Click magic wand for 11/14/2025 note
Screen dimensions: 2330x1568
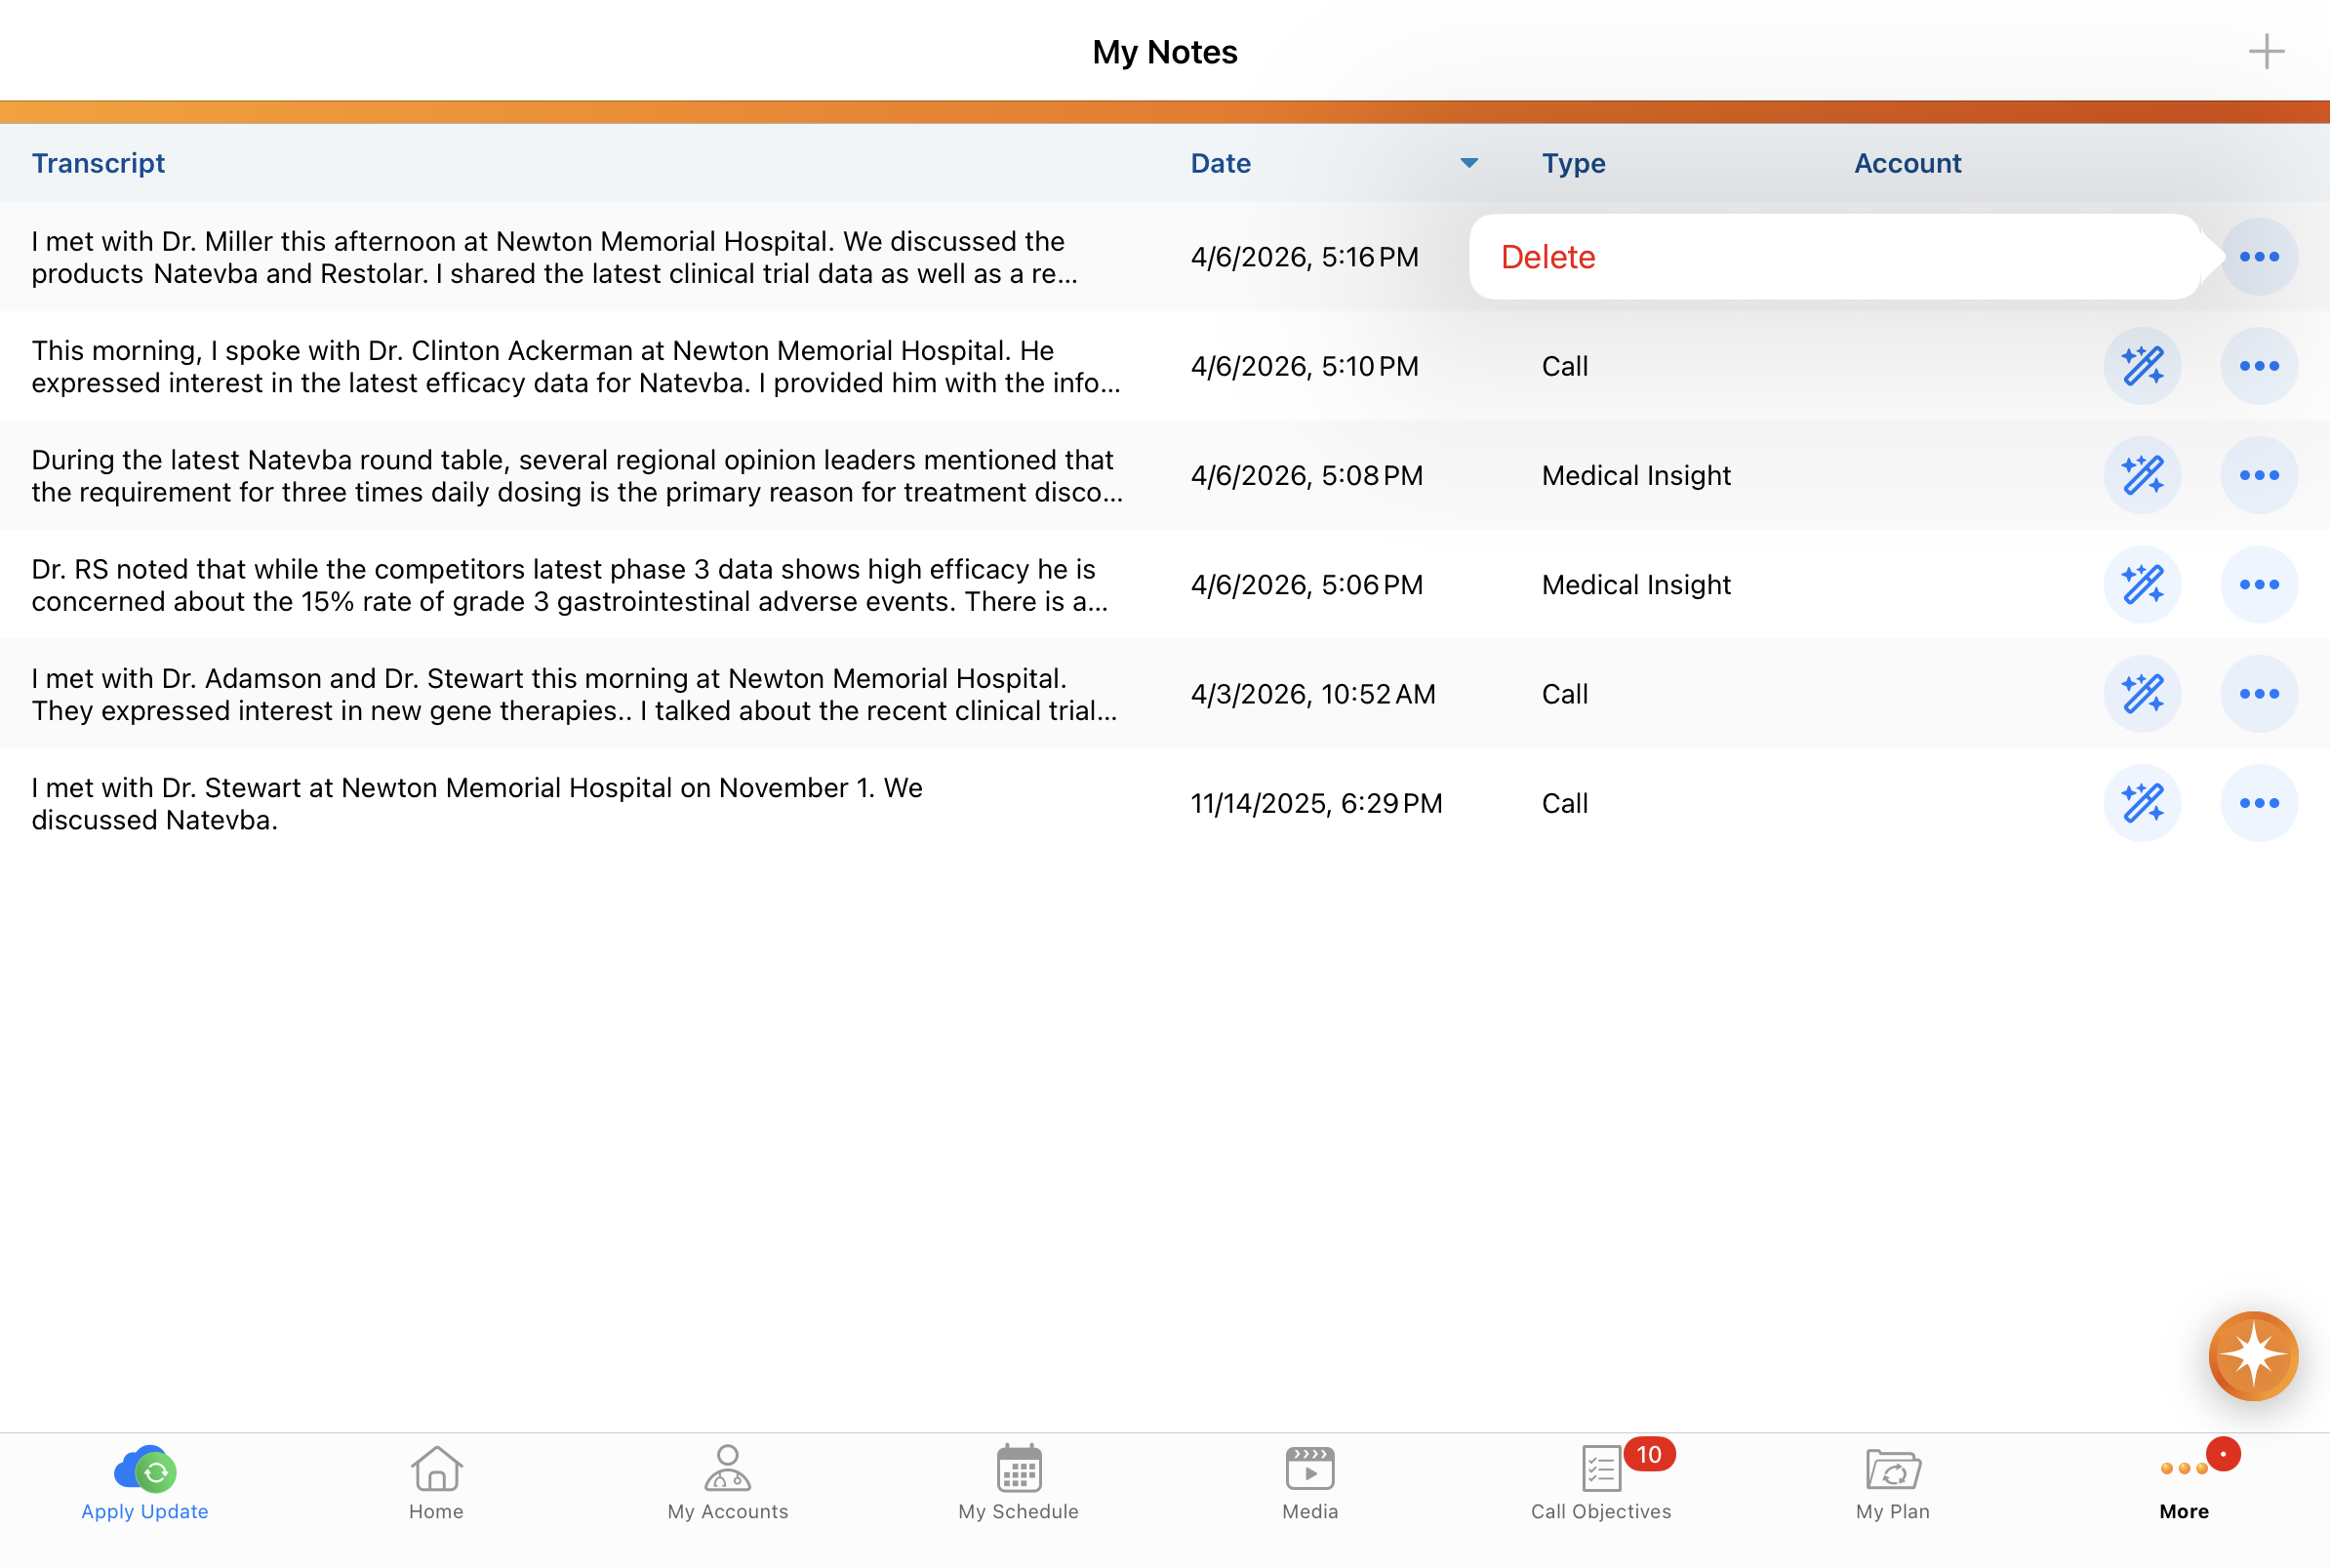pyautogui.click(x=2141, y=803)
